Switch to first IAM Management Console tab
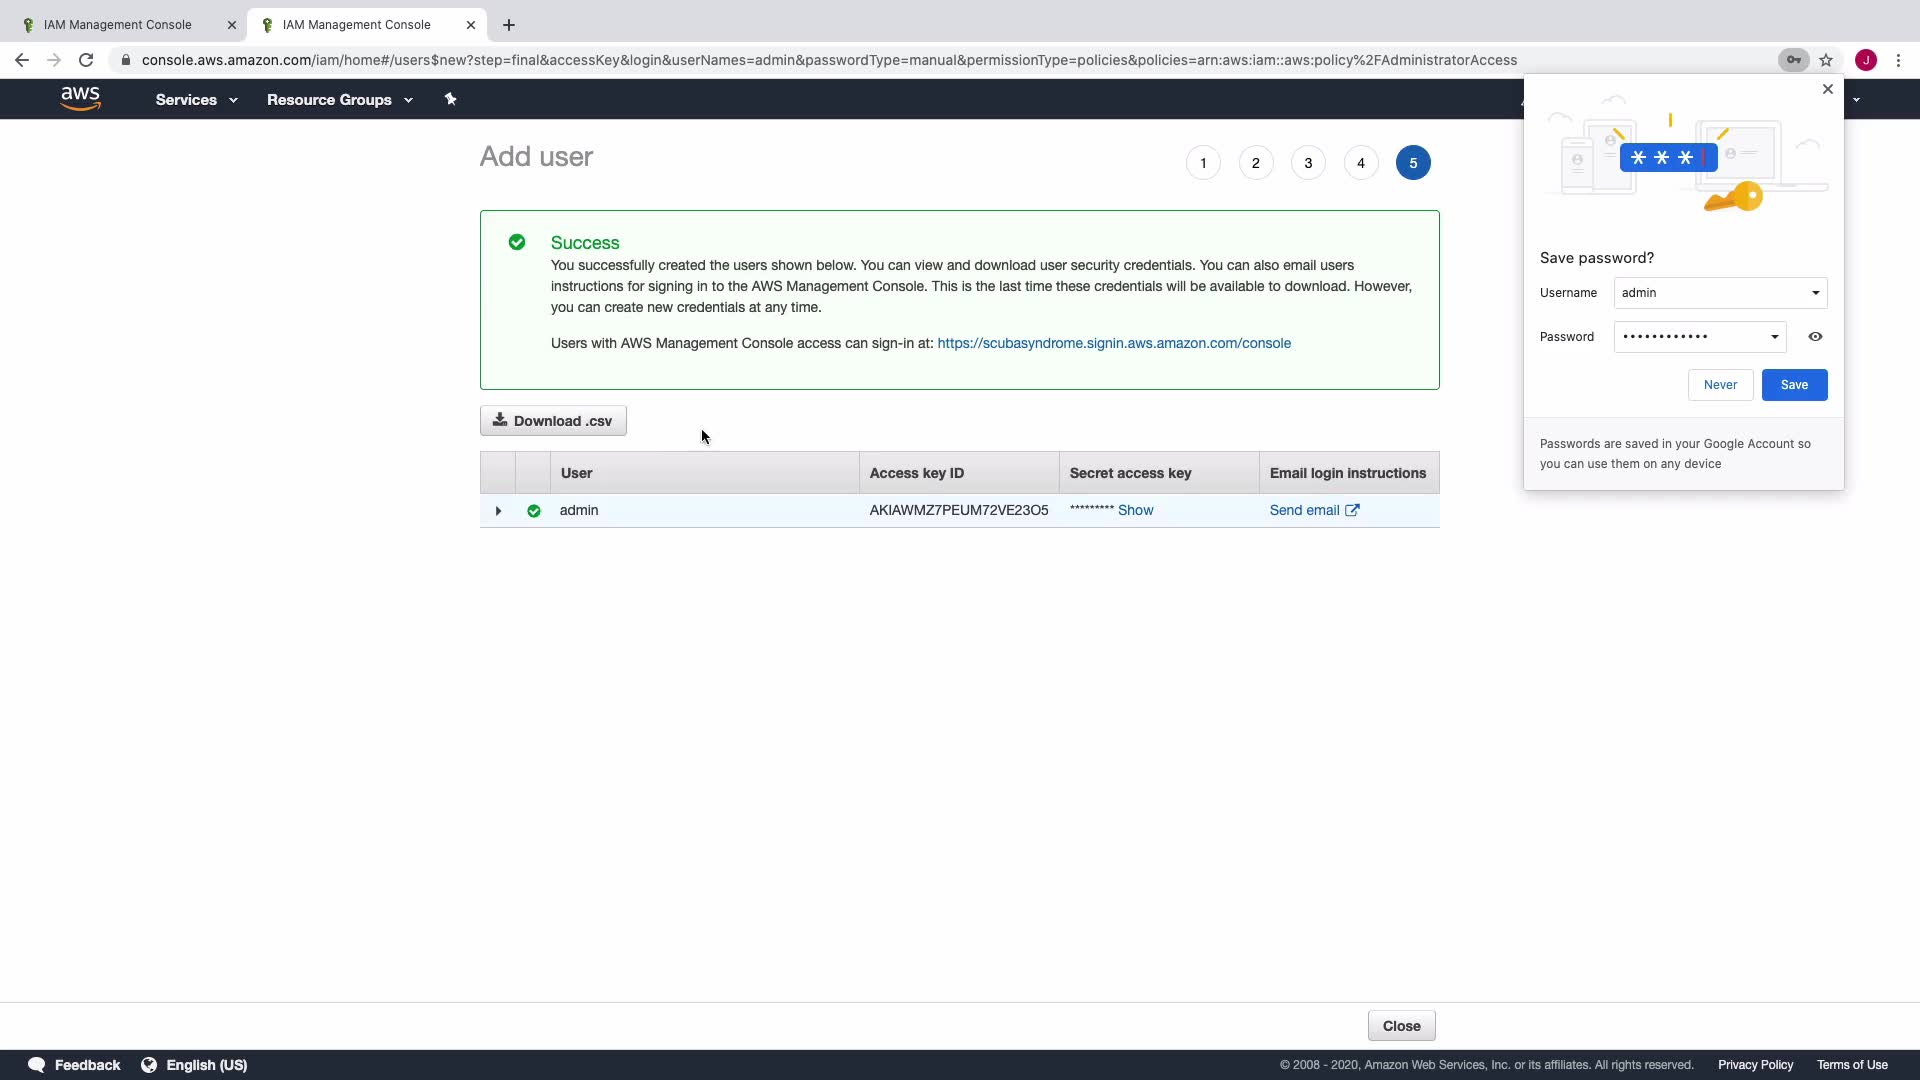Viewport: 1920px width, 1080px height. click(x=118, y=25)
